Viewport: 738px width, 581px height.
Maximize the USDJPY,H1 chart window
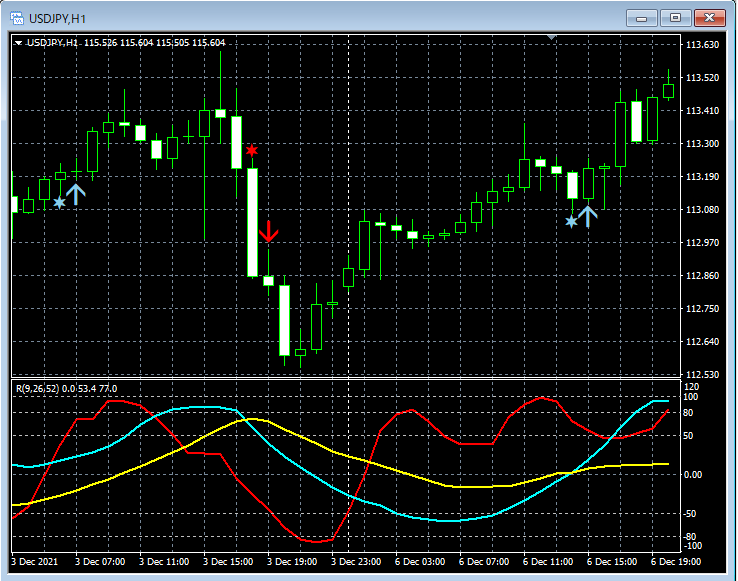click(675, 18)
